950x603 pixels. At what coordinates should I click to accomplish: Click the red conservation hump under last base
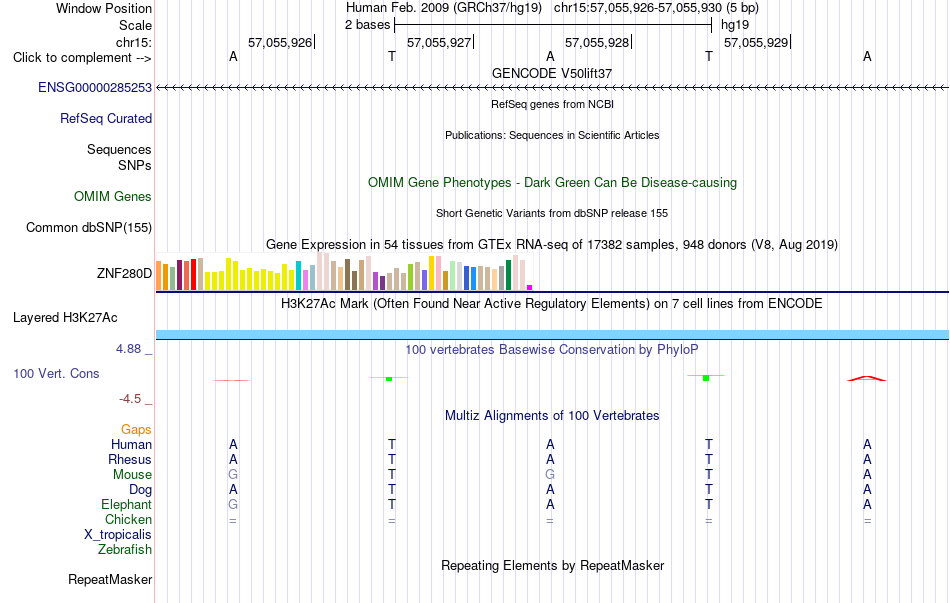pos(866,379)
